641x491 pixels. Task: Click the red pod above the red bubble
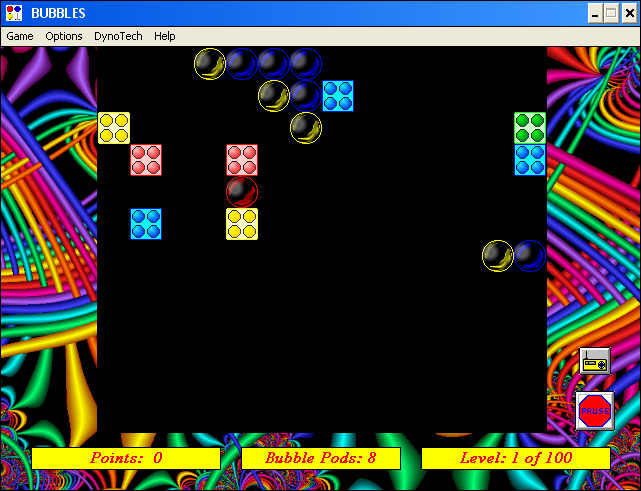click(242, 160)
